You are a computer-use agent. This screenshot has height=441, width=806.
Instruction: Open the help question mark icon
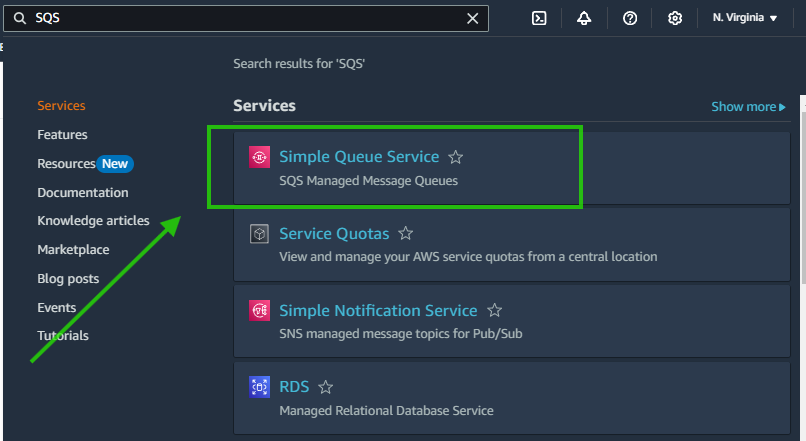pos(630,18)
